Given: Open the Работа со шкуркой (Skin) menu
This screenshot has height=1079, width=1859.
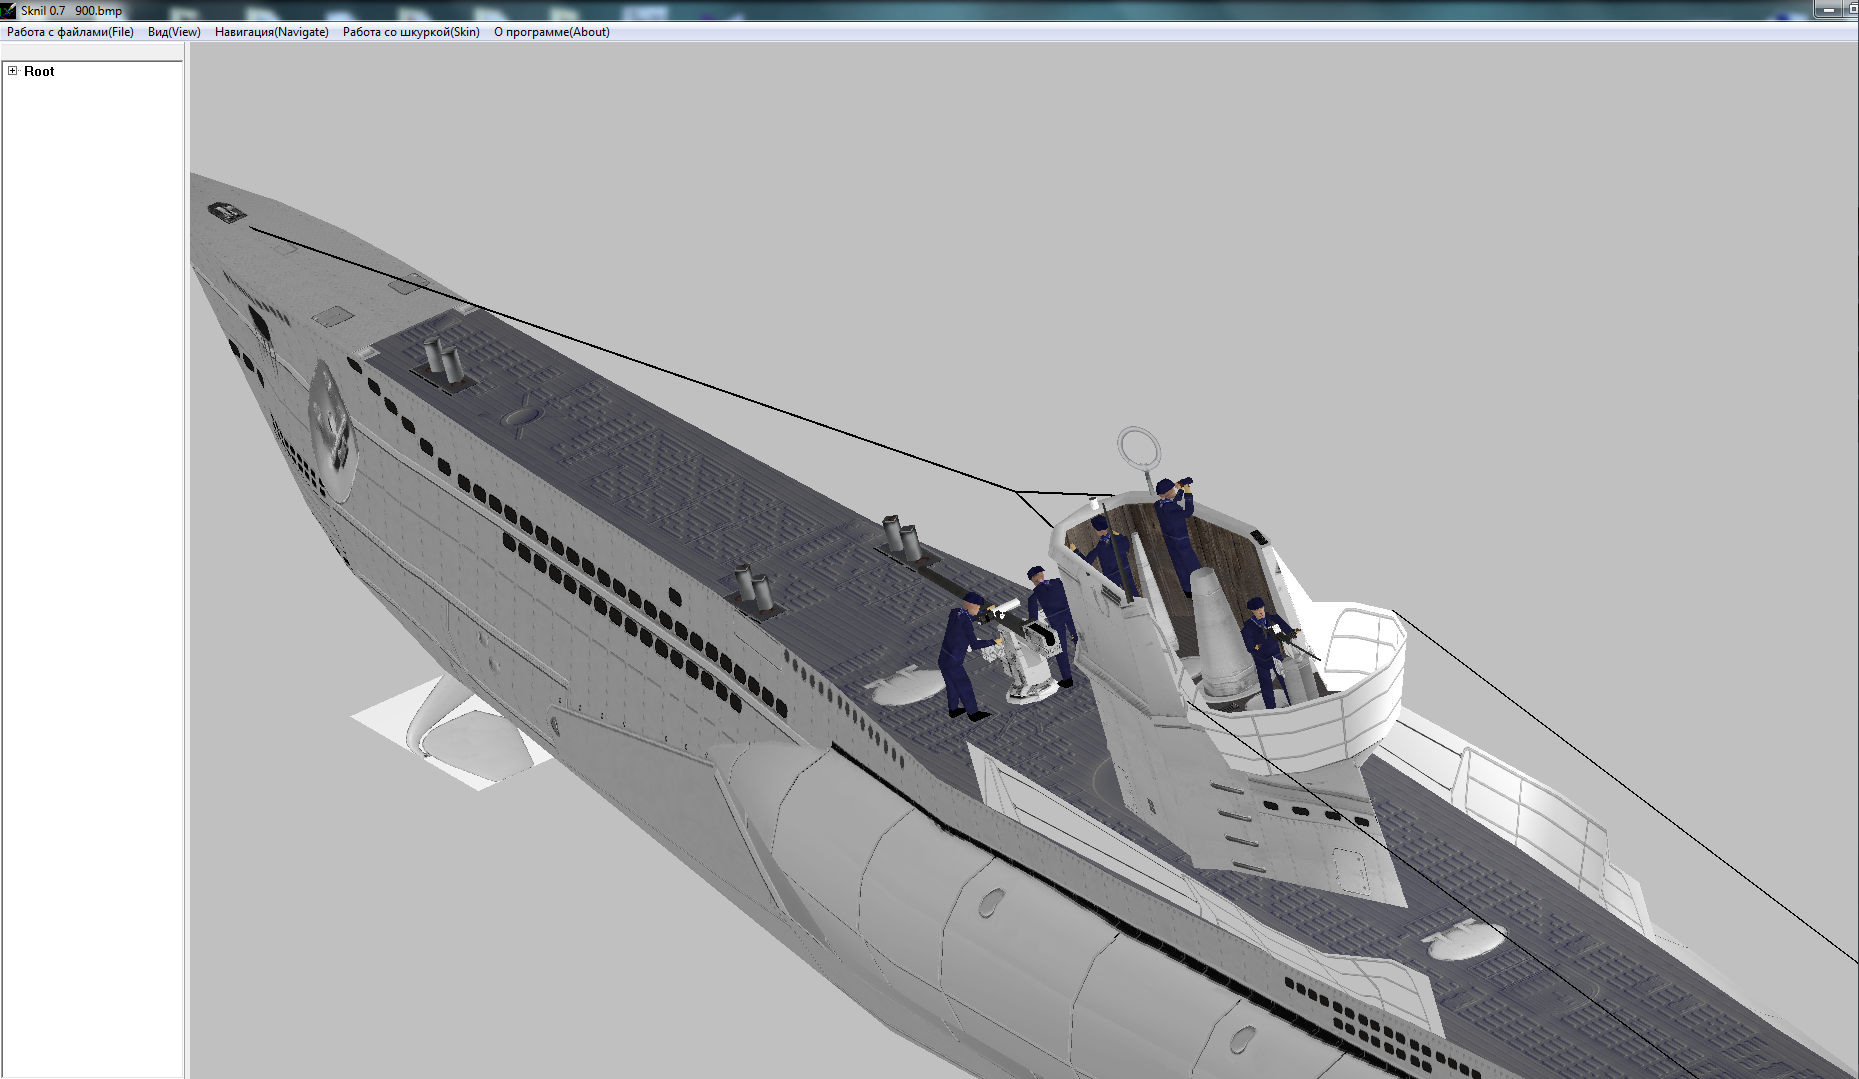Looking at the screenshot, I should tap(411, 32).
